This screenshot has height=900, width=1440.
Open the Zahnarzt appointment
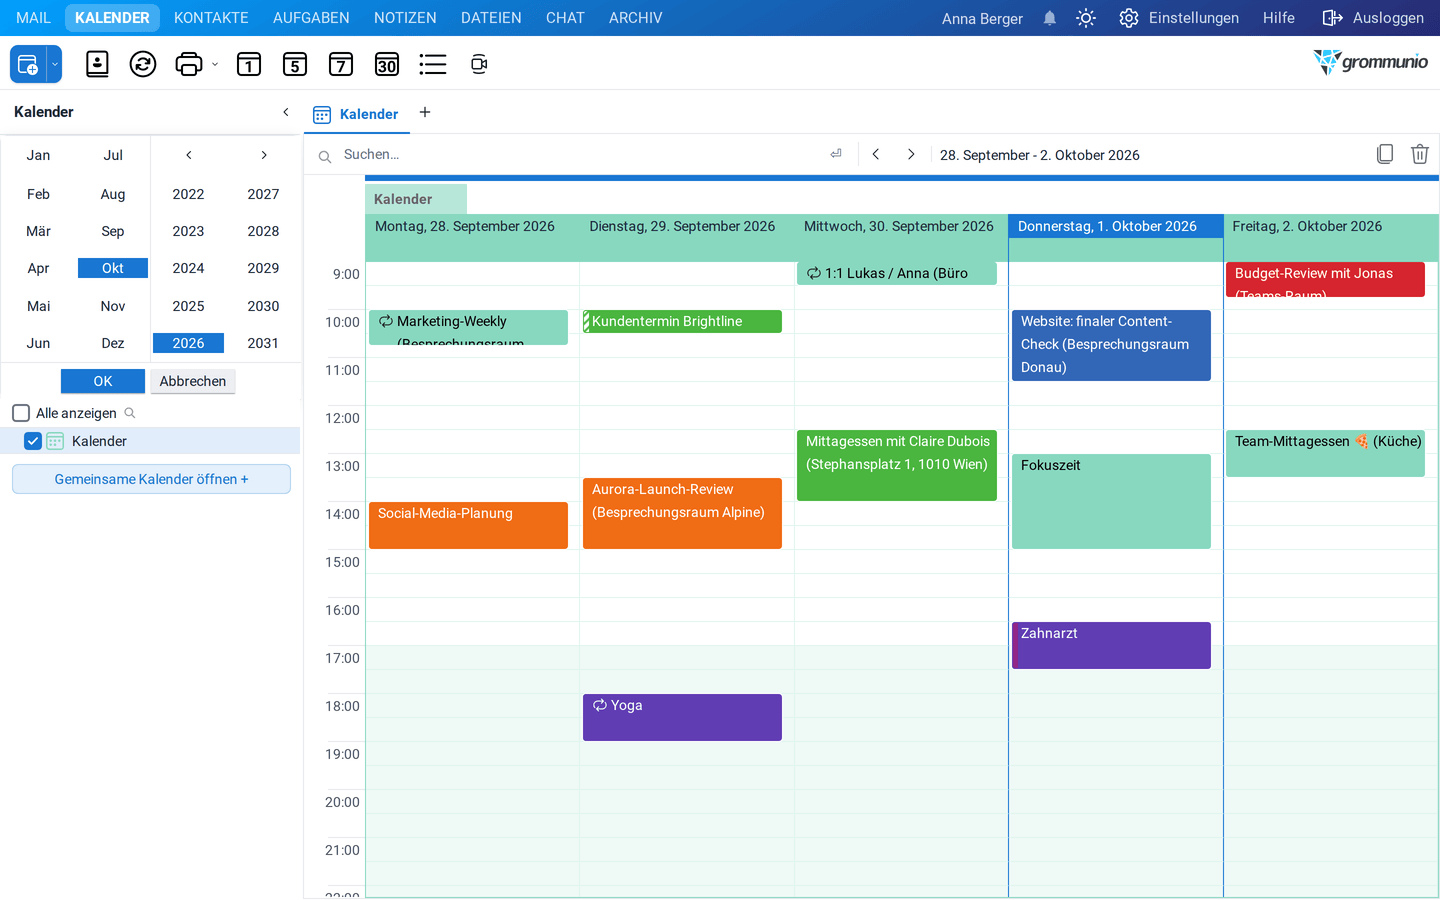(1111, 645)
